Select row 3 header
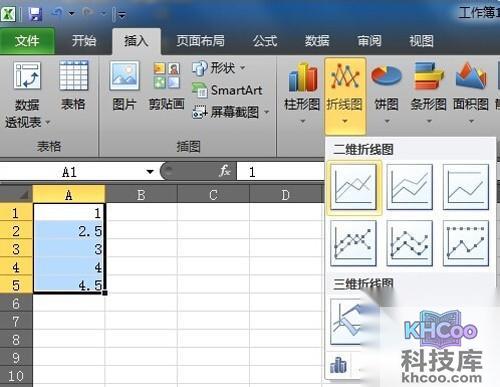The width and height of the screenshot is (500, 387). (x=16, y=249)
